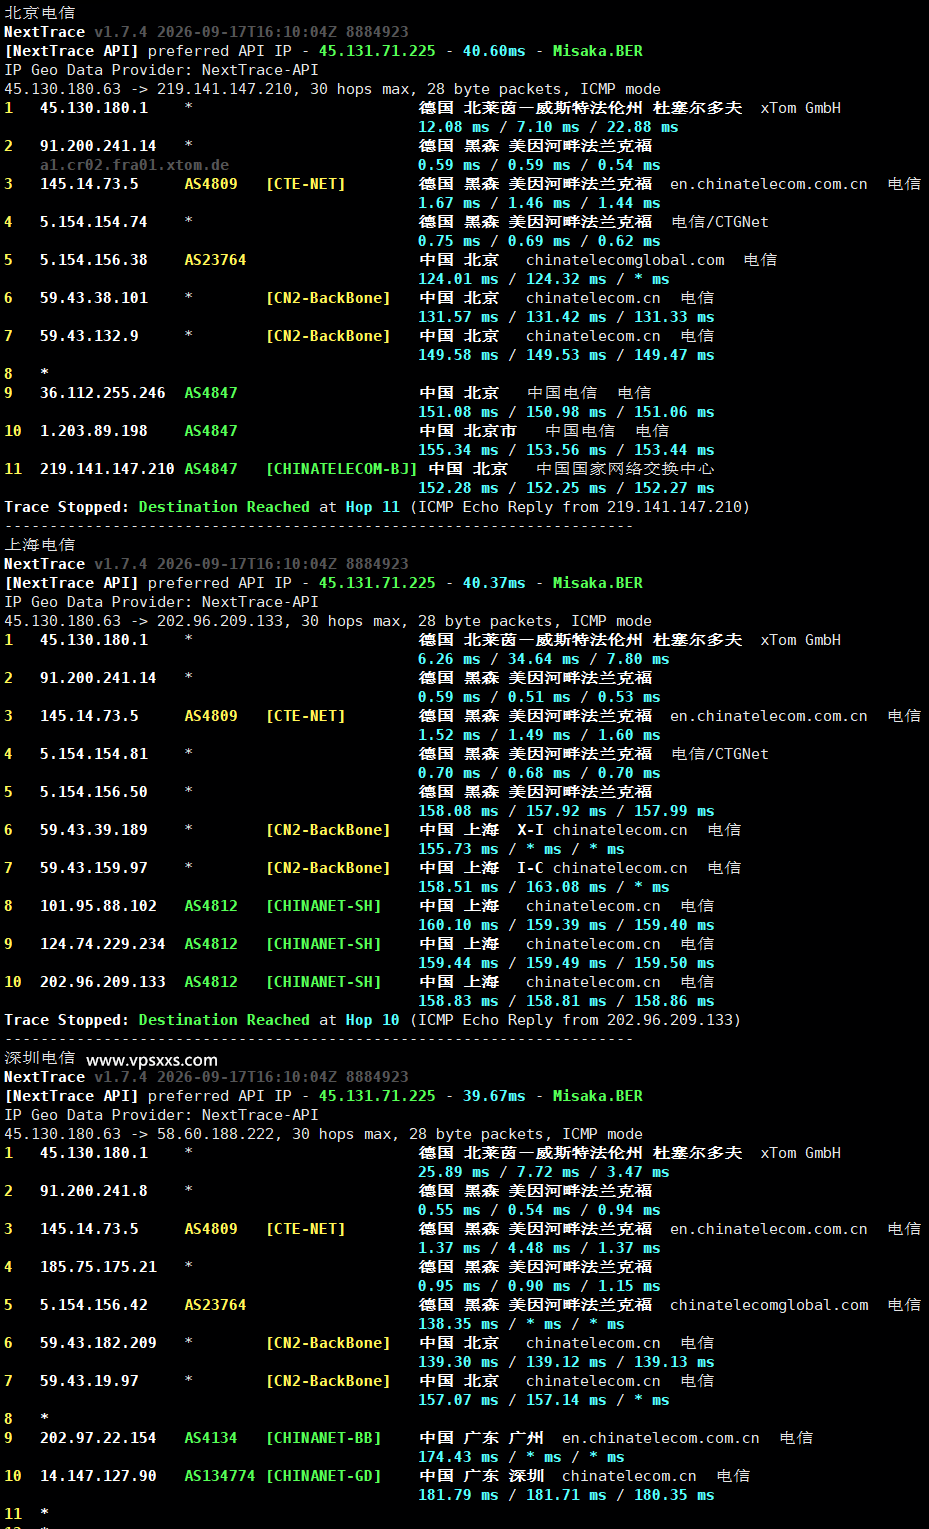This screenshot has width=929, height=1529.
Task: Click hop IP 59.43.132.9
Action: tap(89, 336)
